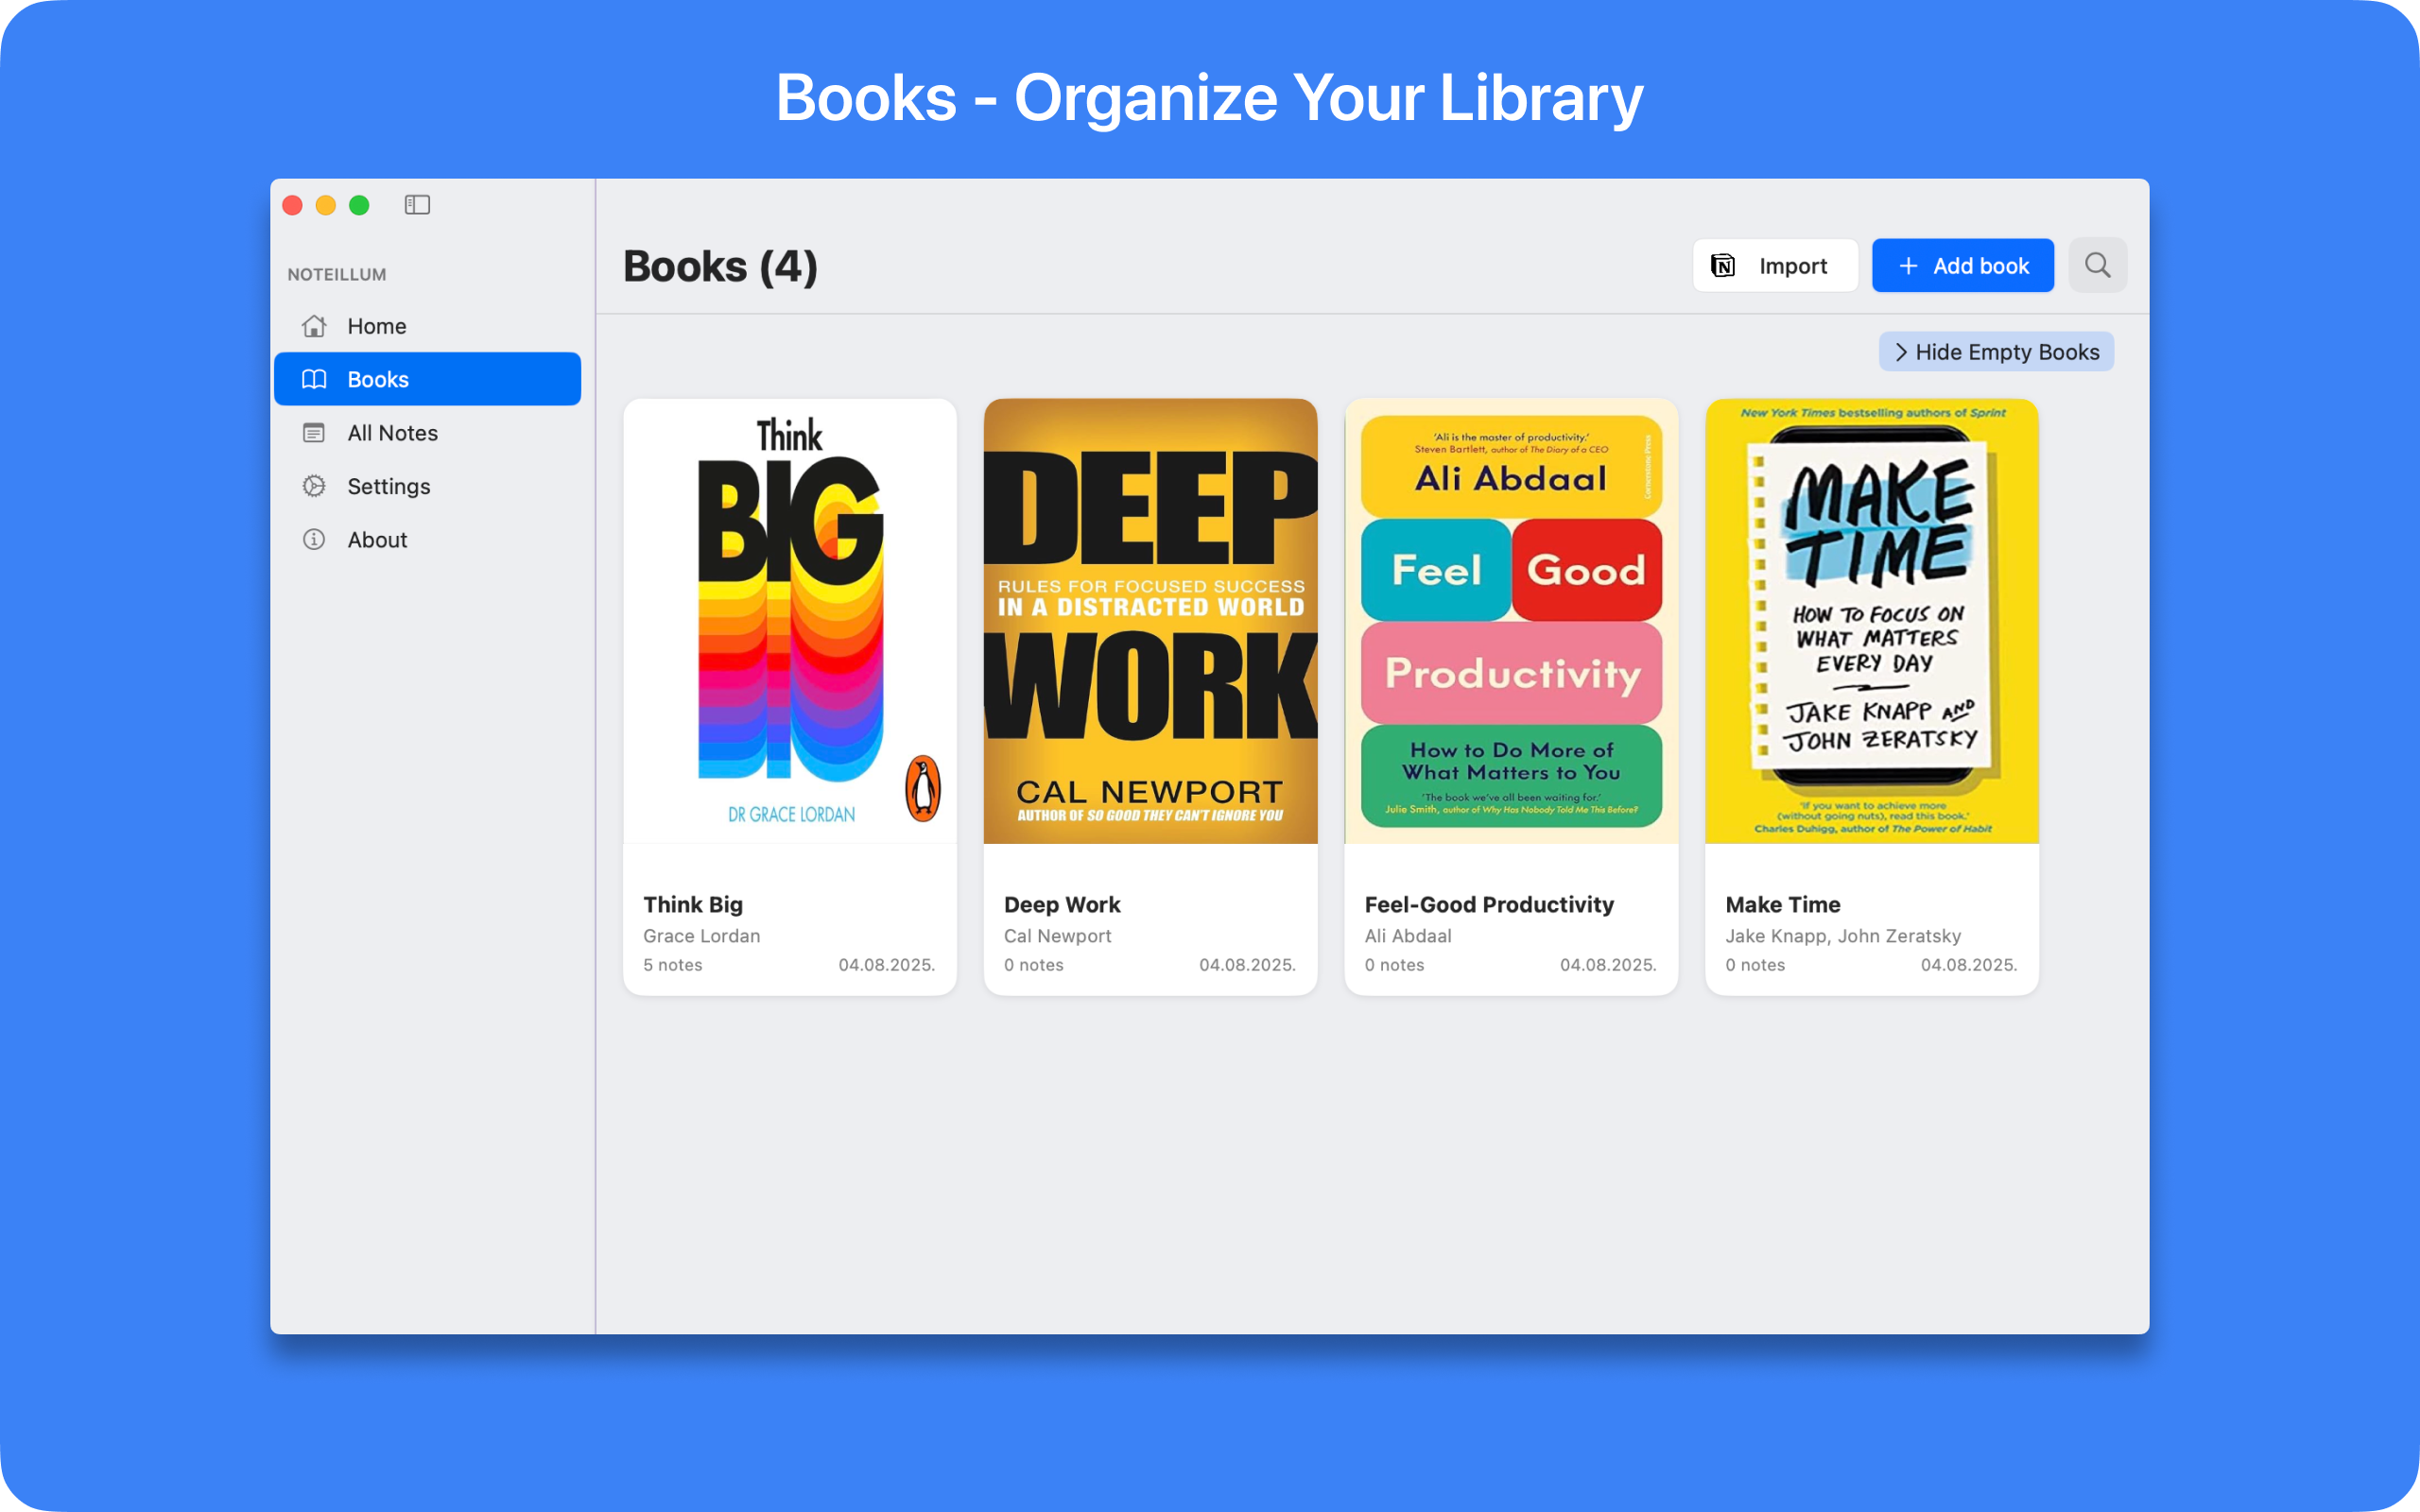The width and height of the screenshot is (2420, 1512).
Task: Select the Feel-Good Productivity book title
Action: pyautogui.click(x=1489, y=904)
